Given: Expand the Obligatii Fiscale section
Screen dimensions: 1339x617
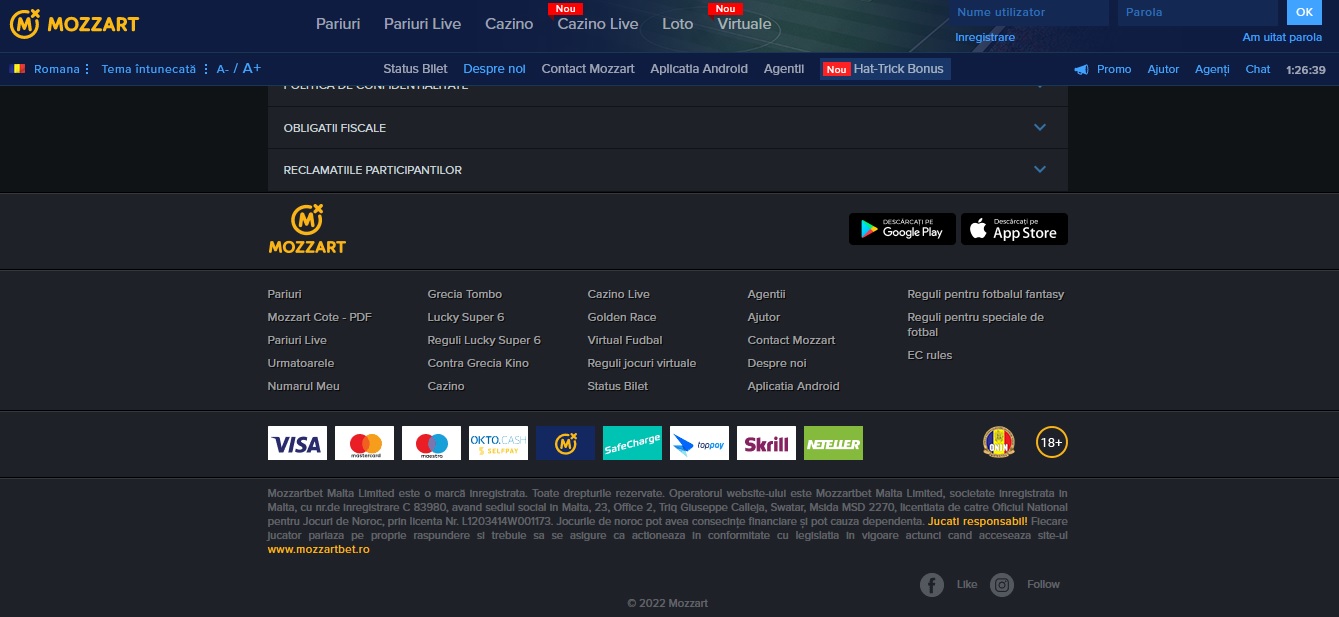Looking at the screenshot, I should click(668, 128).
